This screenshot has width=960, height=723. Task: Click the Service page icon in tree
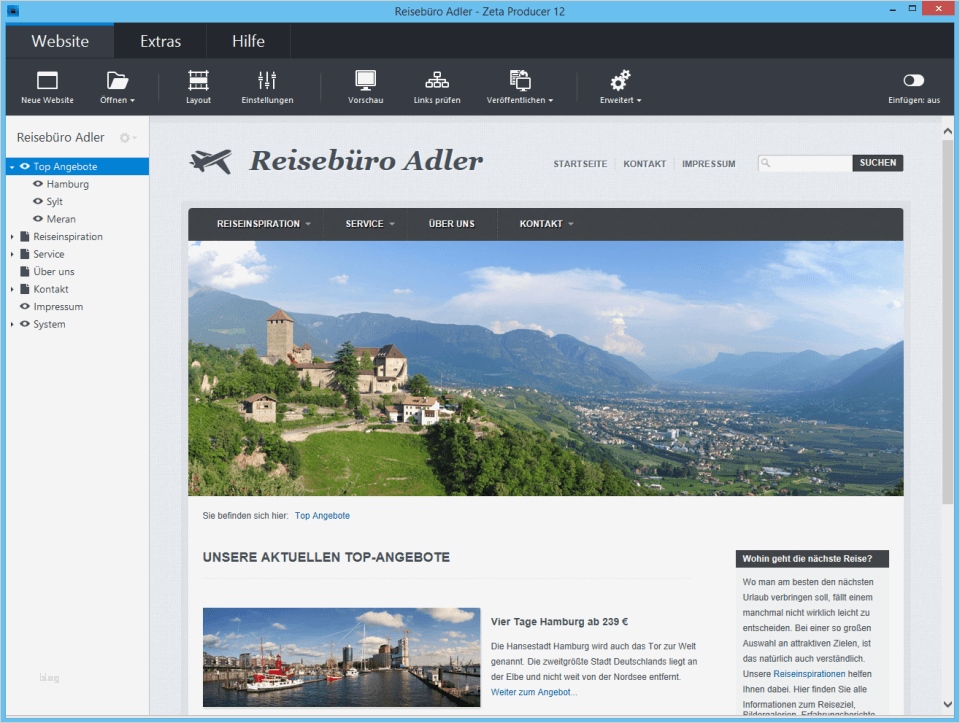pos(24,254)
